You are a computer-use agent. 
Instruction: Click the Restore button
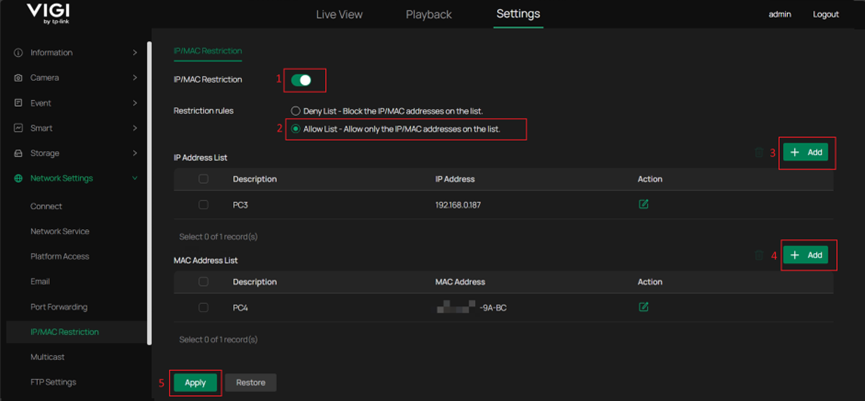point(251,383)
